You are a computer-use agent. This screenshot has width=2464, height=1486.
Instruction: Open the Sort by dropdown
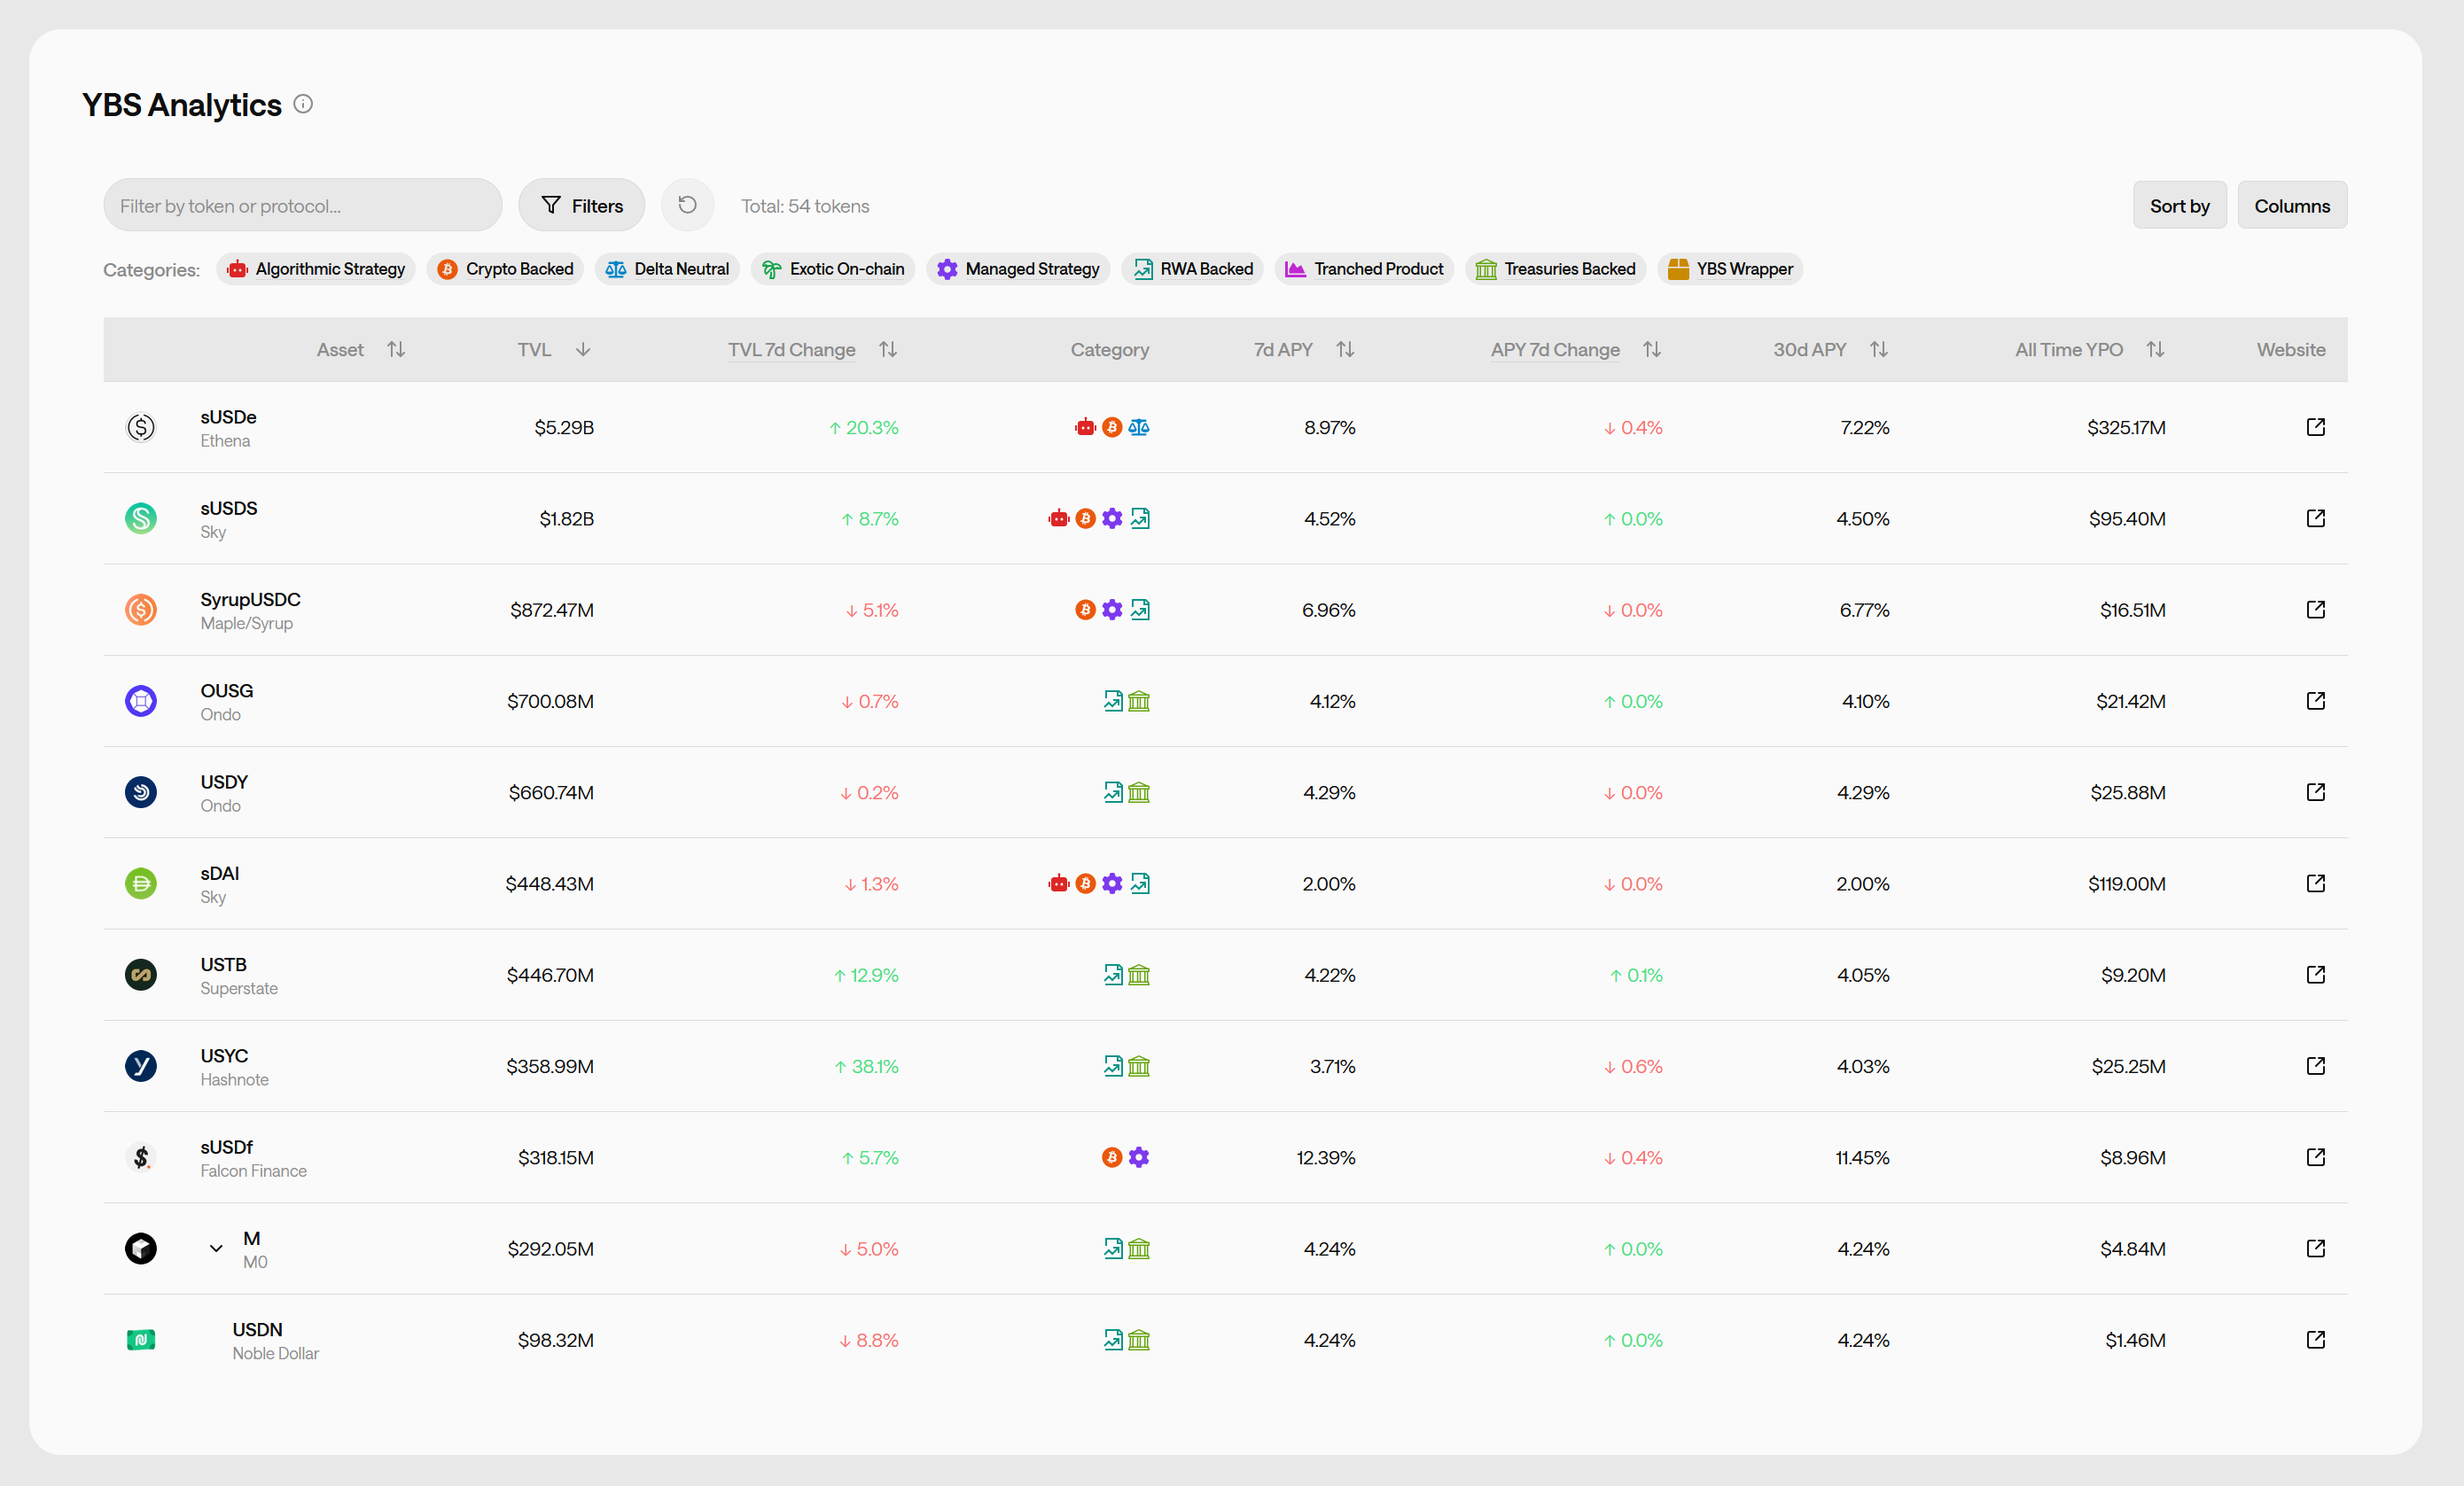pos(2179,205)
